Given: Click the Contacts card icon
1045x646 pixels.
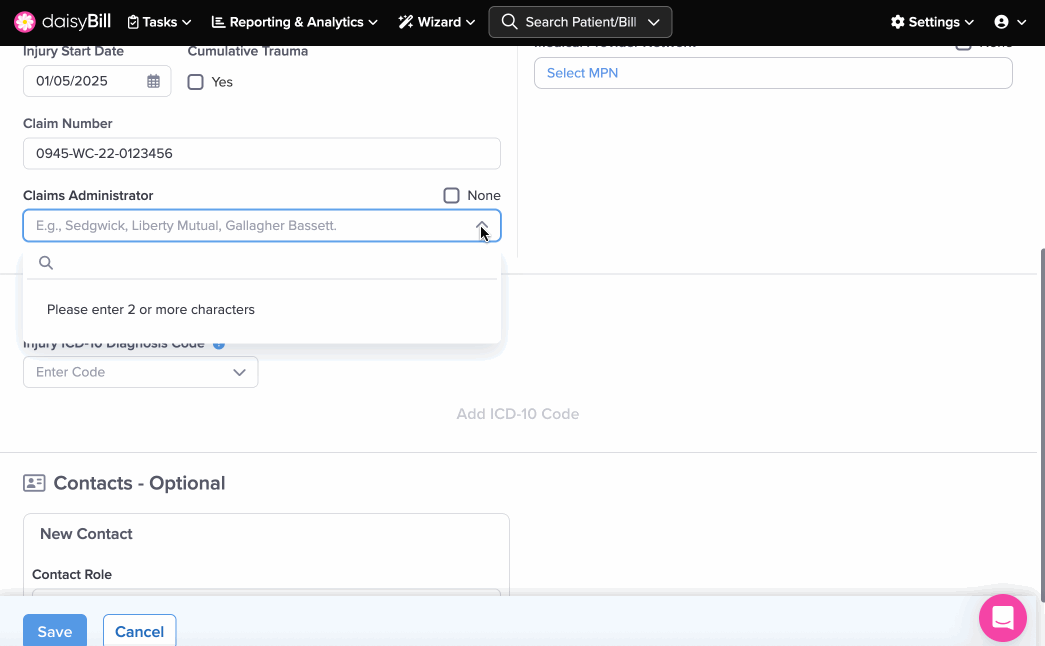Looking at the screenshot, I should [34, 483].
